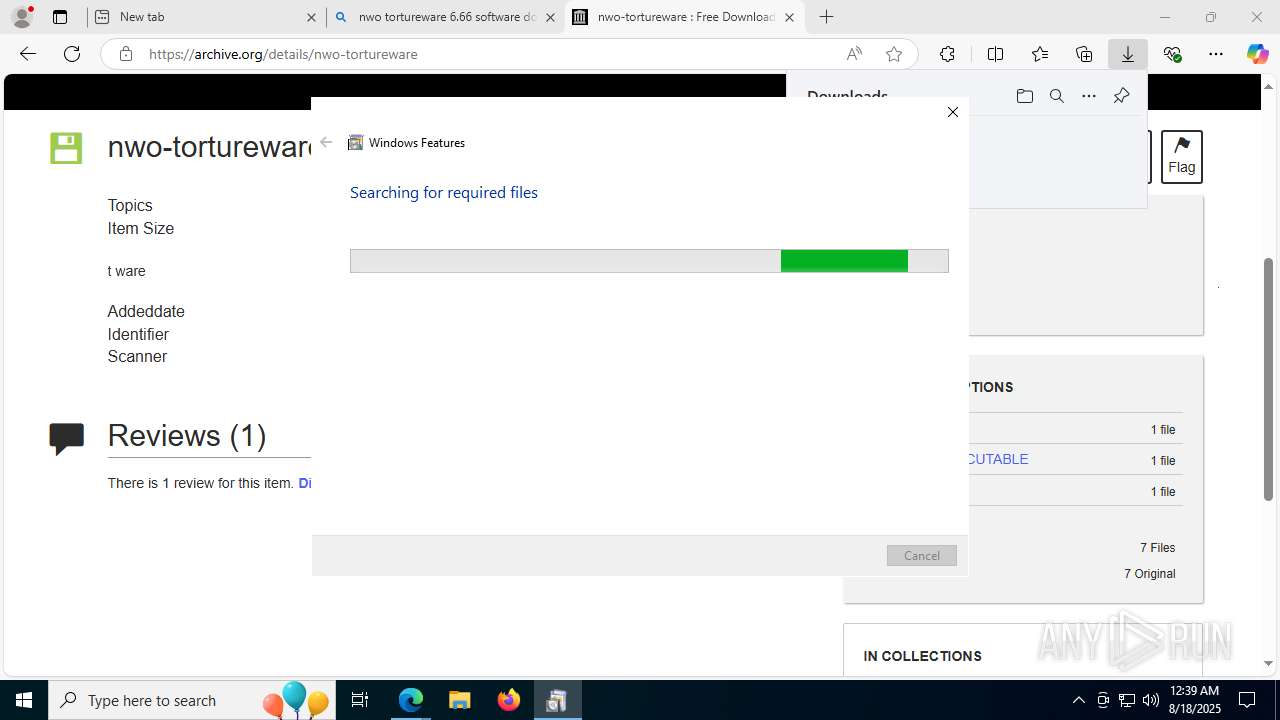
Task: Click the green searching progress bar
Action: click(x=649, y=261)
